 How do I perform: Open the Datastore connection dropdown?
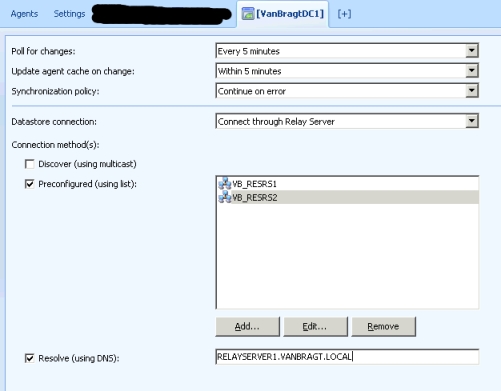(472, 121)
